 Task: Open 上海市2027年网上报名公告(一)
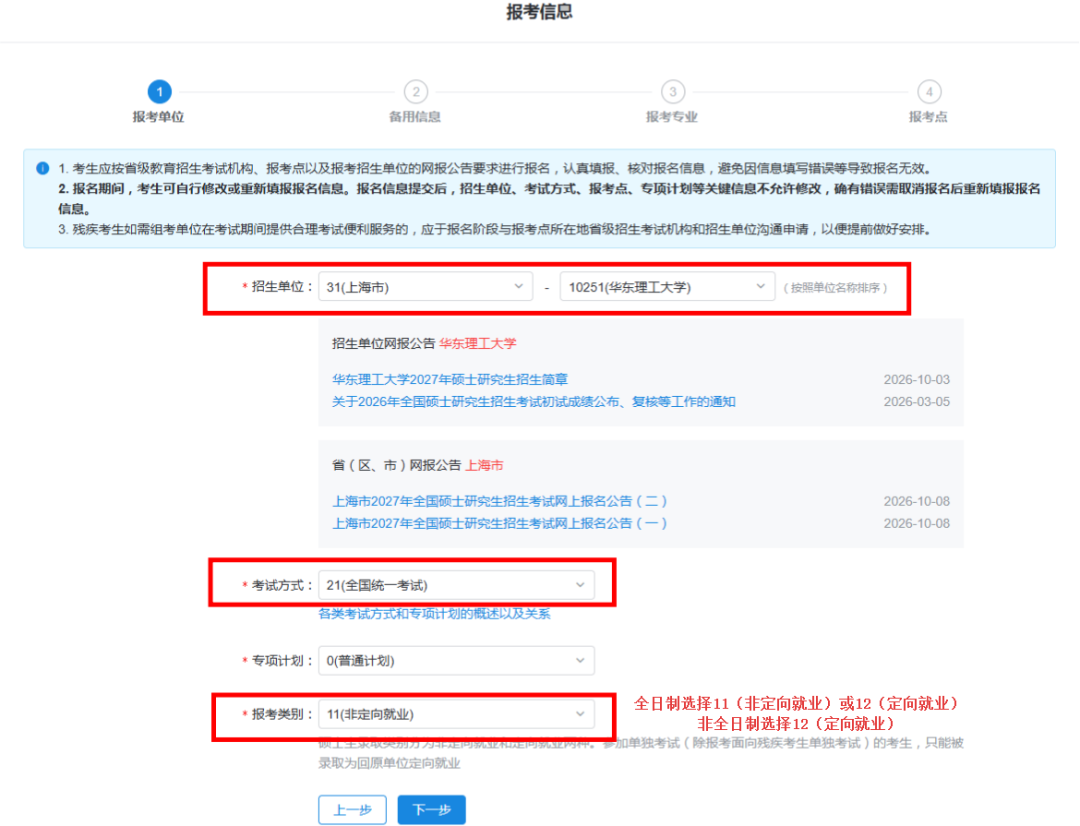pos(500,524)
